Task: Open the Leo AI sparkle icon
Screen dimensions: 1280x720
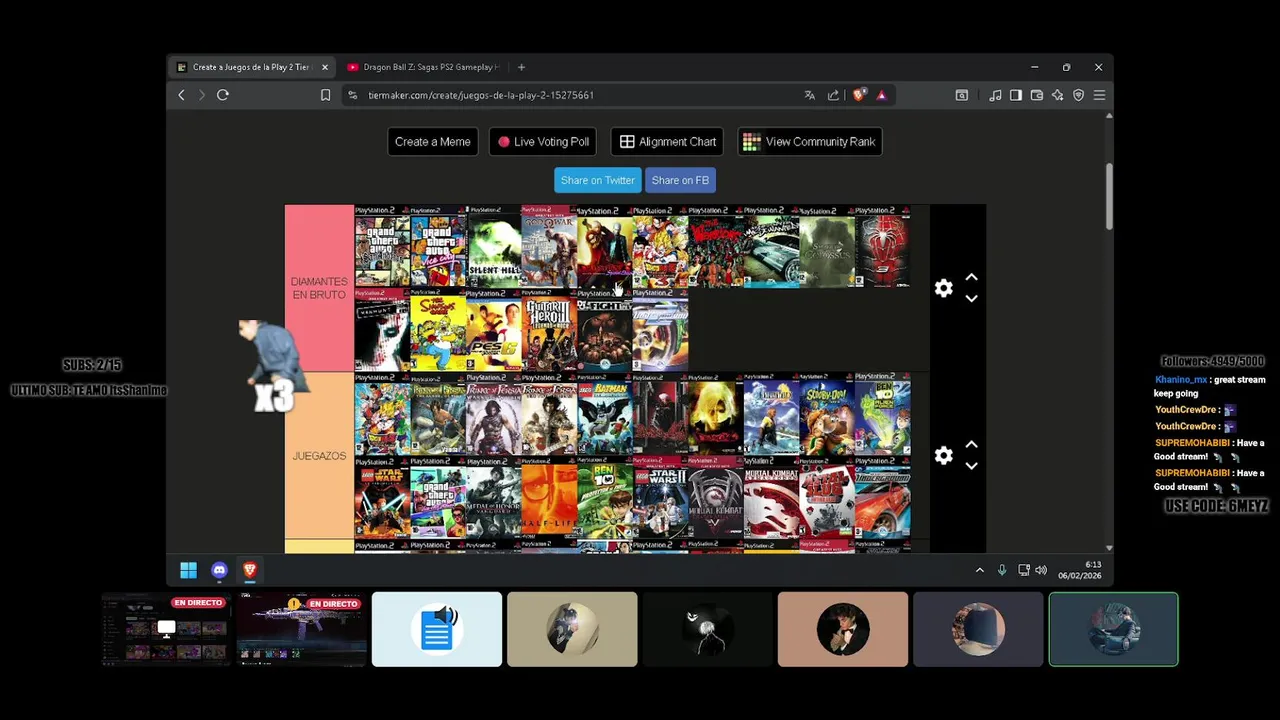Action: click(1058, 95)
